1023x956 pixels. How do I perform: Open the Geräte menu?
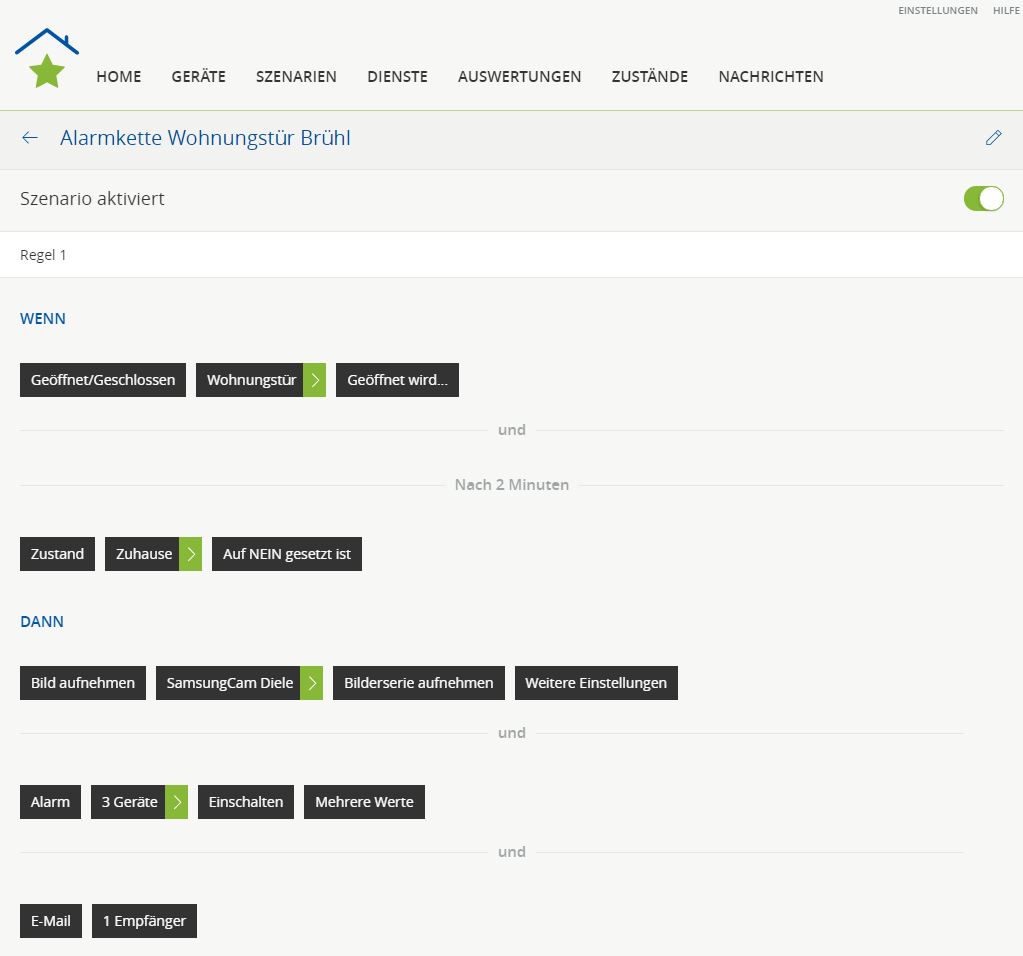tap(198, 77)
